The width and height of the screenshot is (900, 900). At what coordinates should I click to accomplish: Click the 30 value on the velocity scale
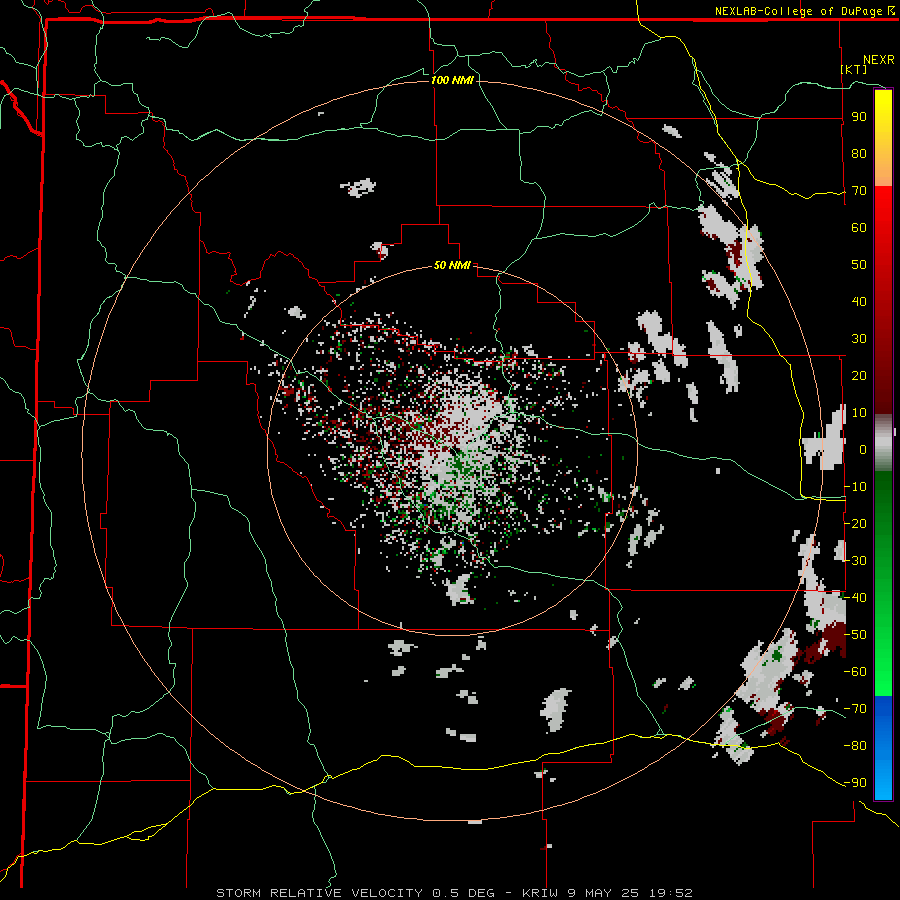(x=859, y=339)
